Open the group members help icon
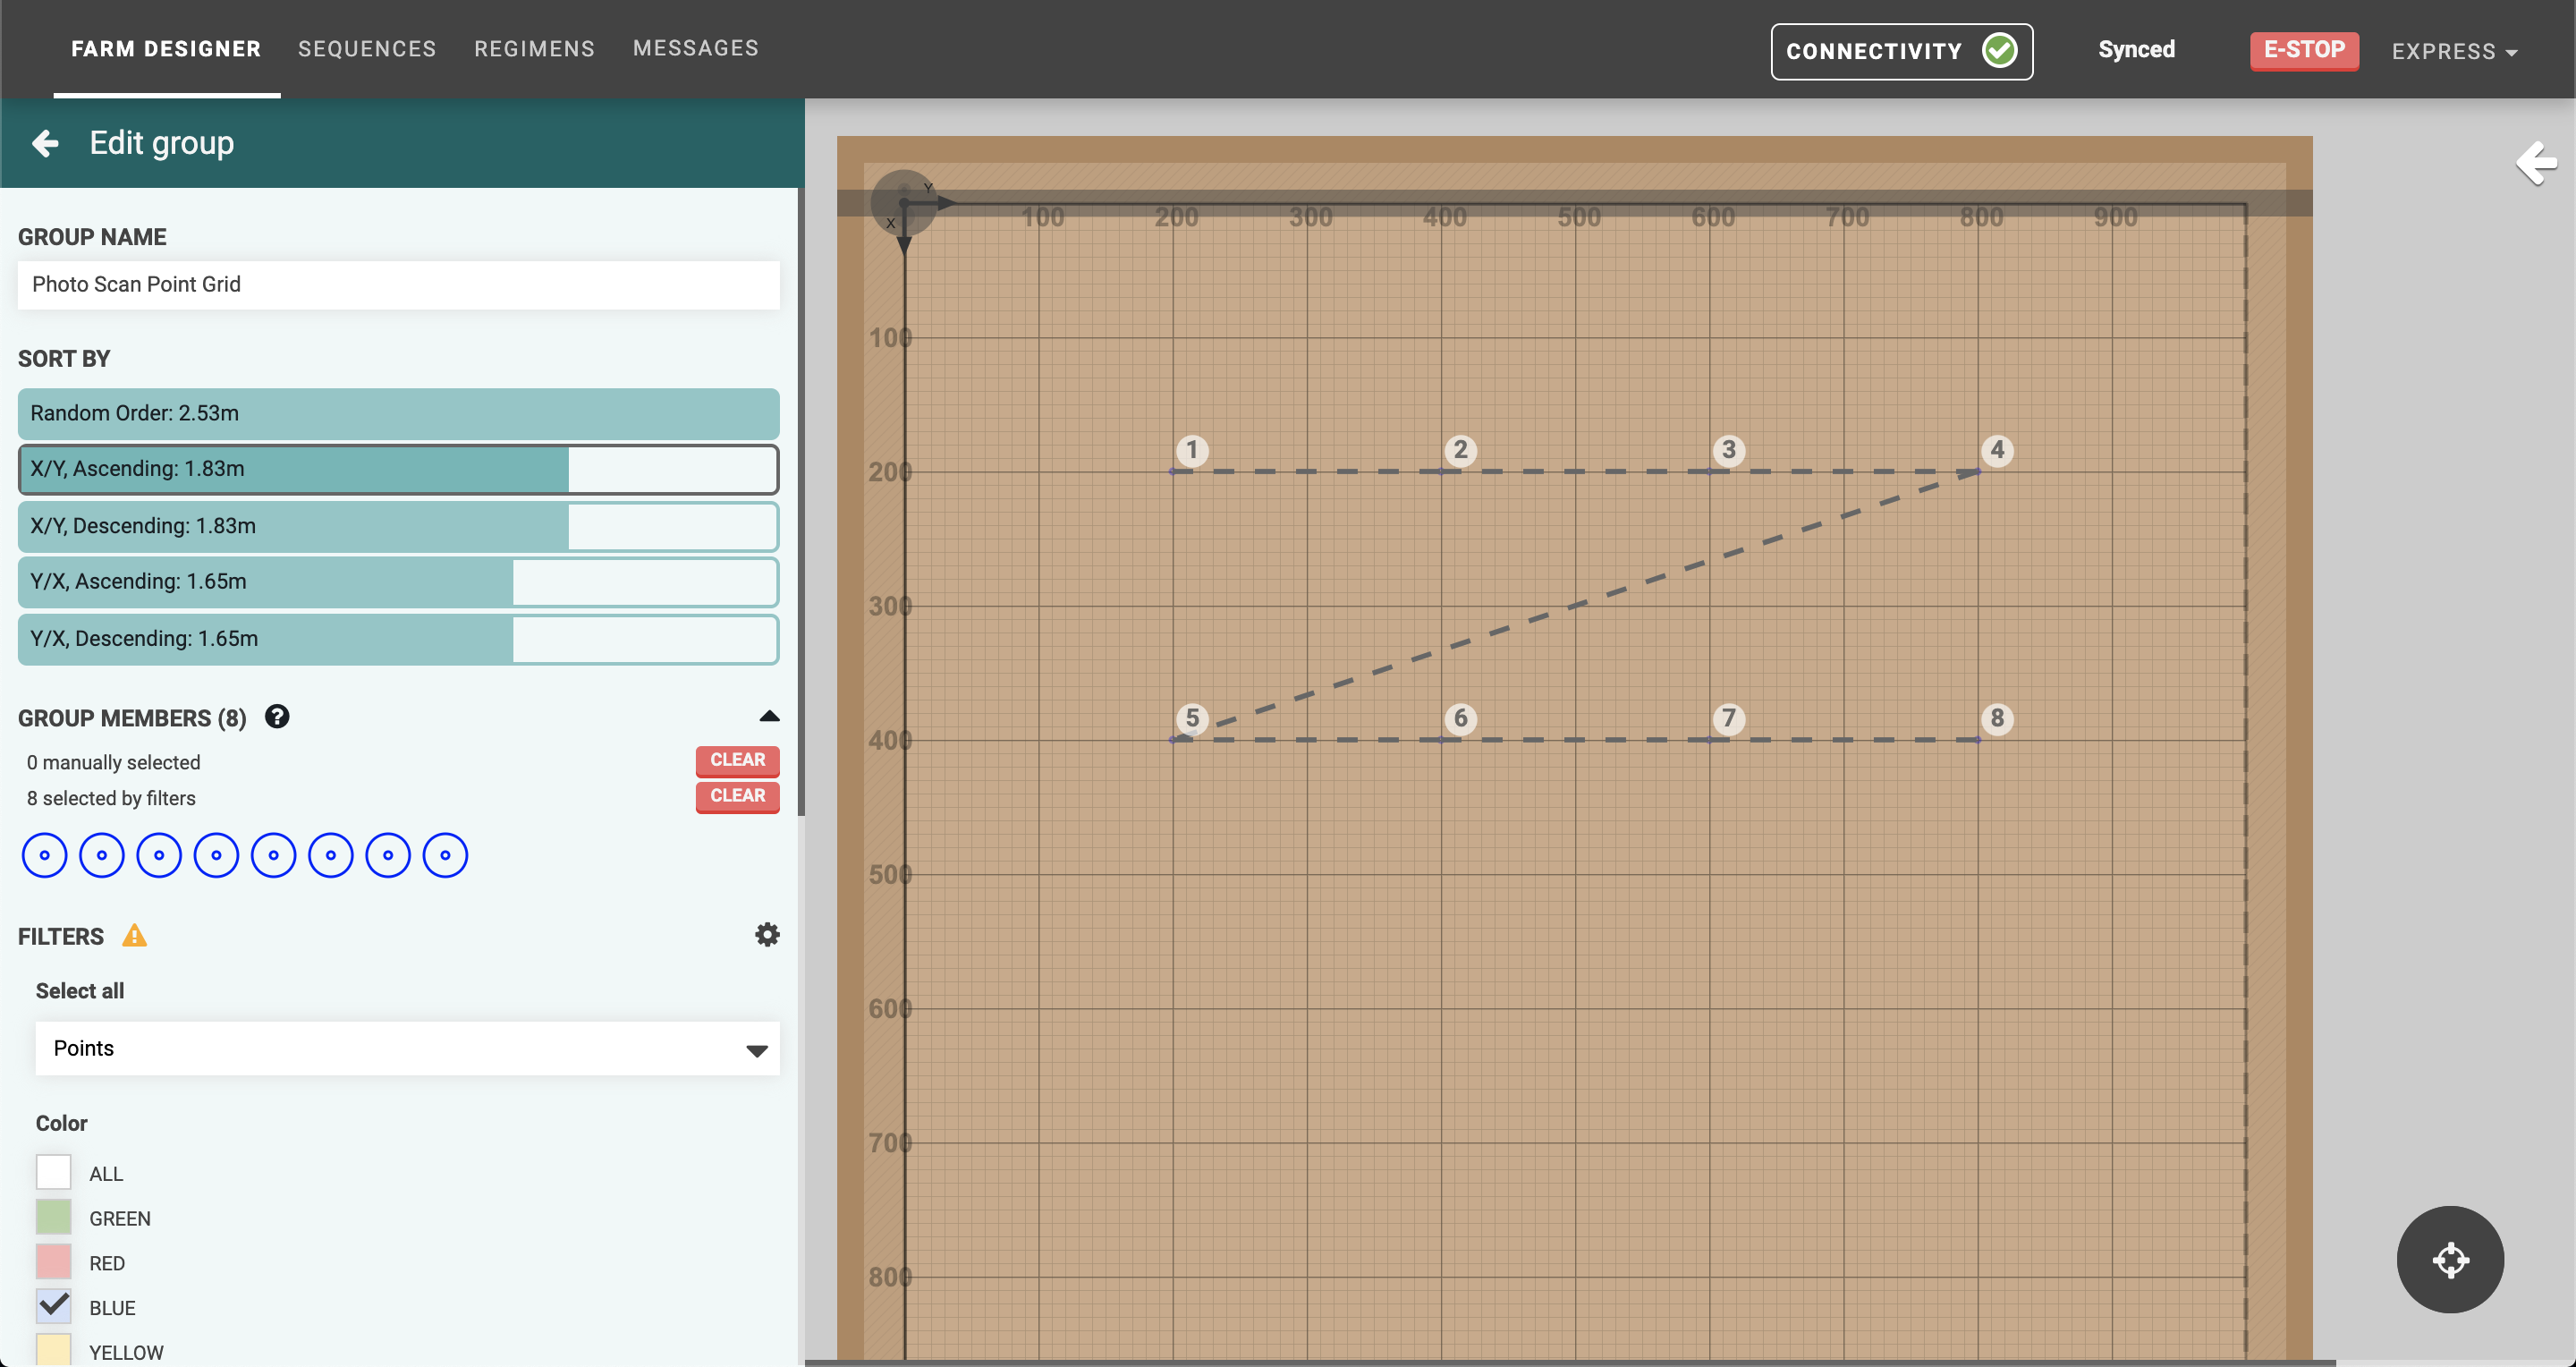This screenshot has height=1367, width=2576. [x=277, y=716]
